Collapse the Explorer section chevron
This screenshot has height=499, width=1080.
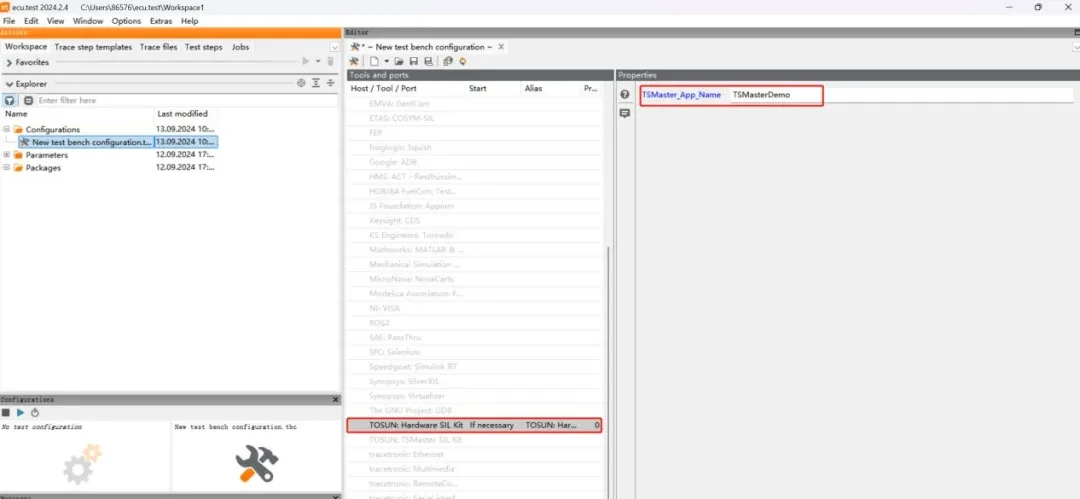(9, 84)
